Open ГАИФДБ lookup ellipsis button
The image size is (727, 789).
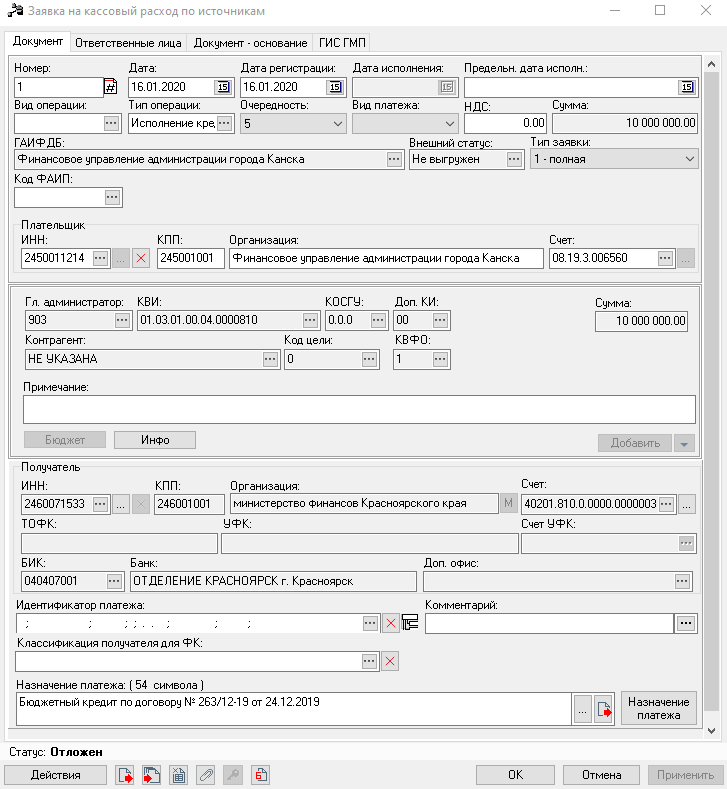[394, 160]
